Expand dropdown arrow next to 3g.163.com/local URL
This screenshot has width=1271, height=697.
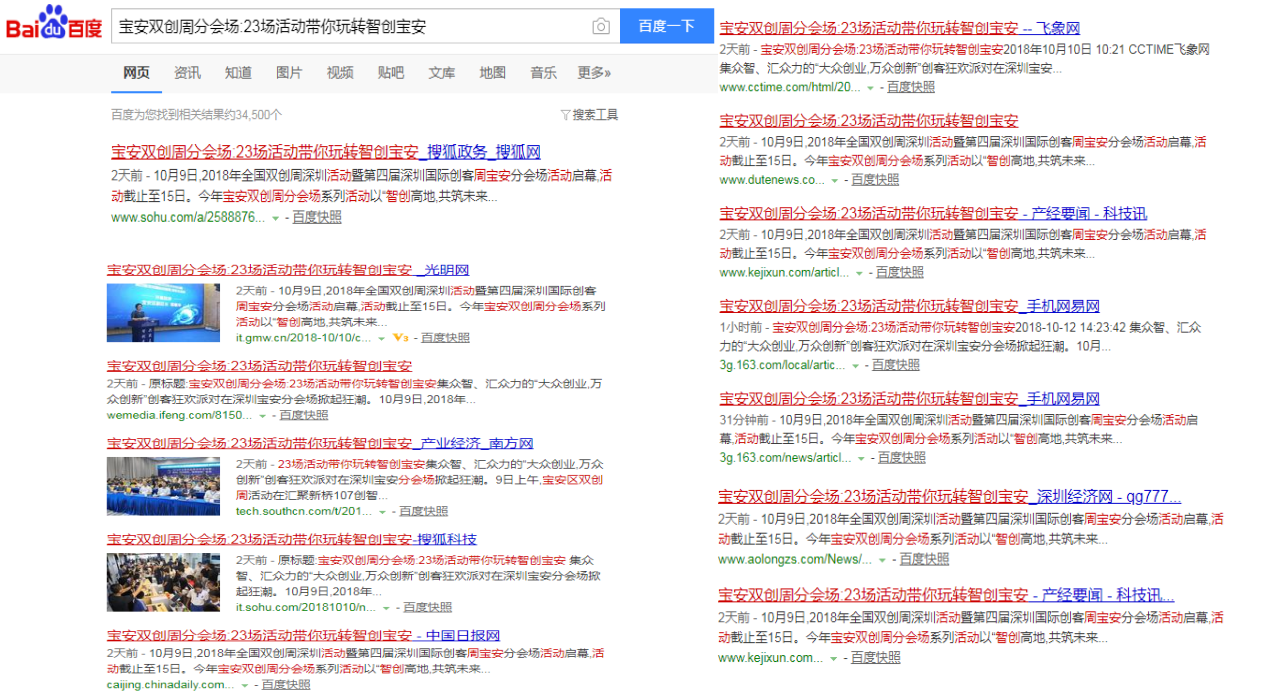pyautogui.click(x=856, y=365)
